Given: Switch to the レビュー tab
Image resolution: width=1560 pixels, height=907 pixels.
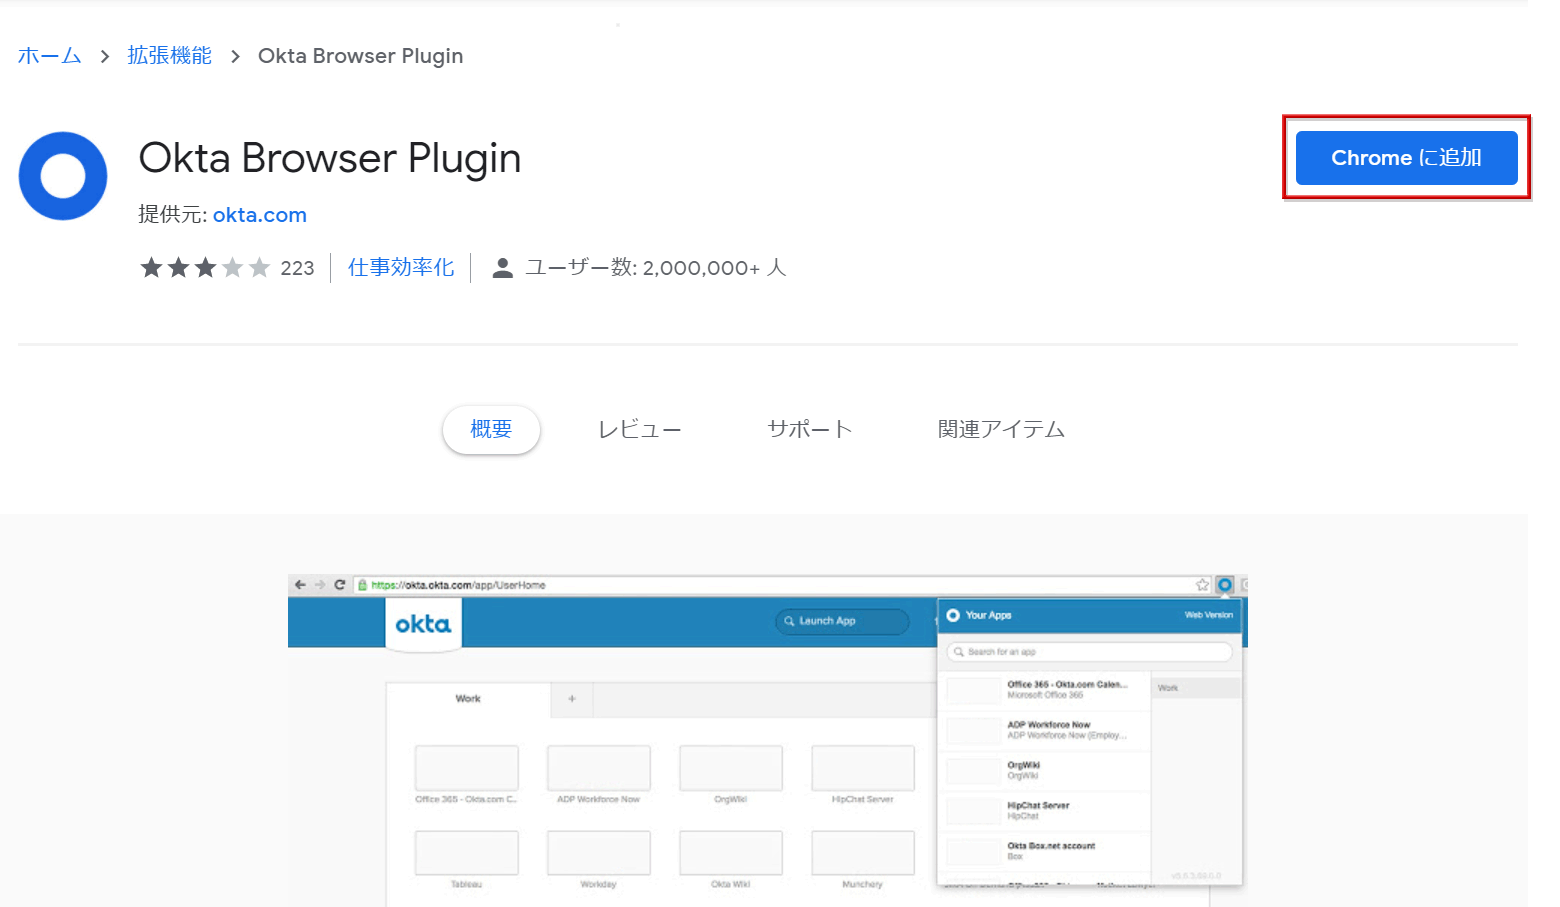Looking at the screenshot, I should point(639,430).
